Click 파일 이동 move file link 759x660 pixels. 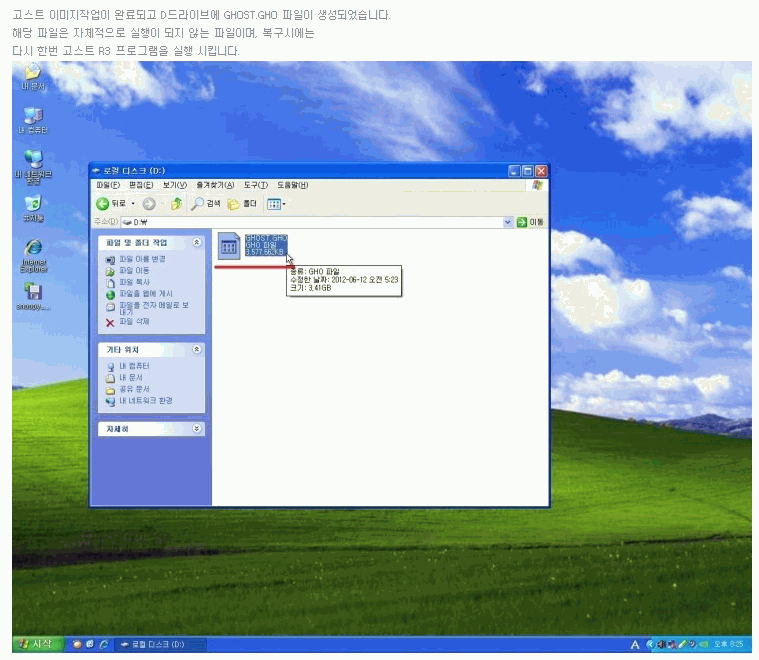pyautogui.click(x=134, y=271)
